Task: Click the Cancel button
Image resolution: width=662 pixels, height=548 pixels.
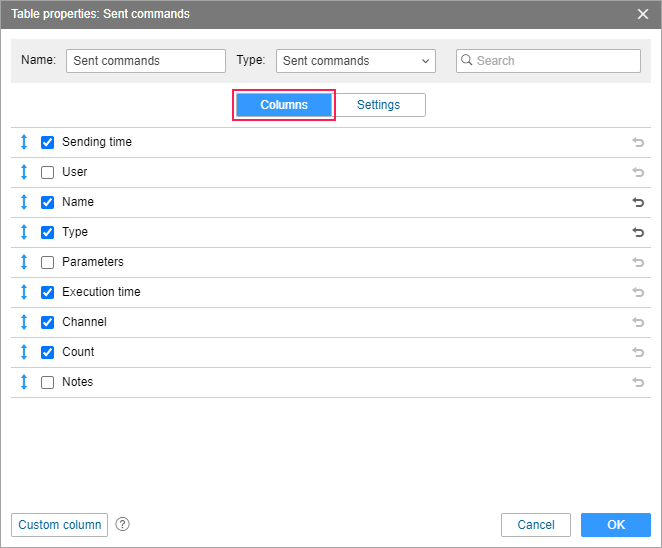Action: point(536,525)
